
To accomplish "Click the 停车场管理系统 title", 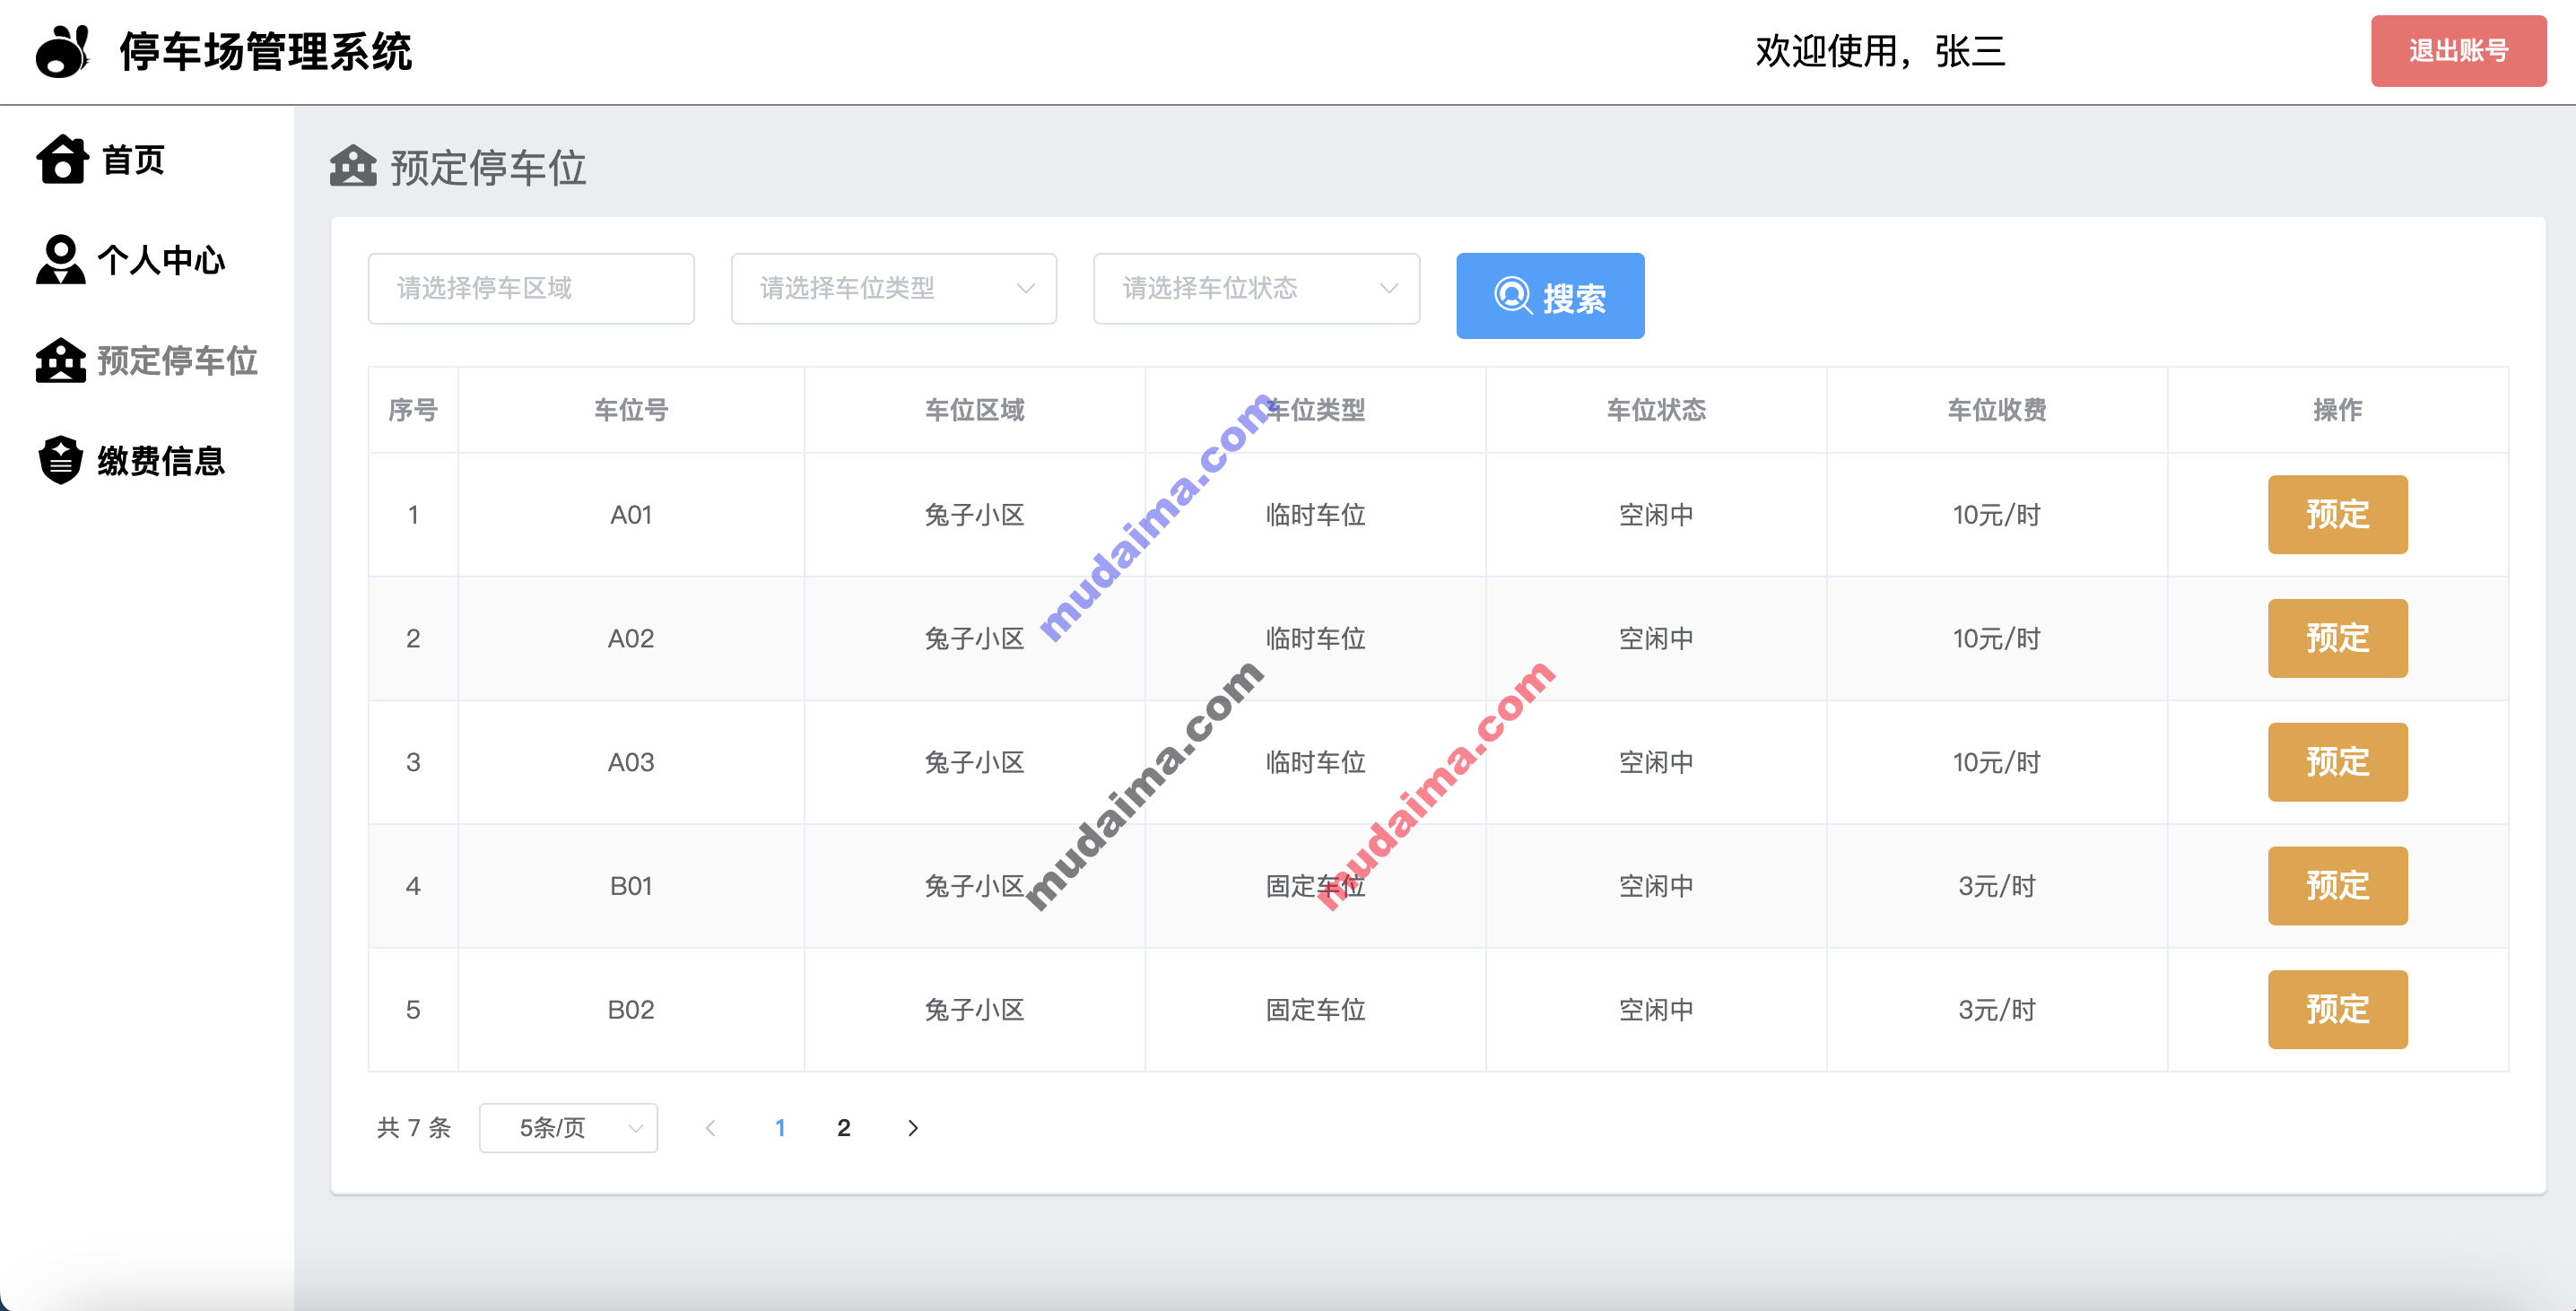I will click(266, 51).
